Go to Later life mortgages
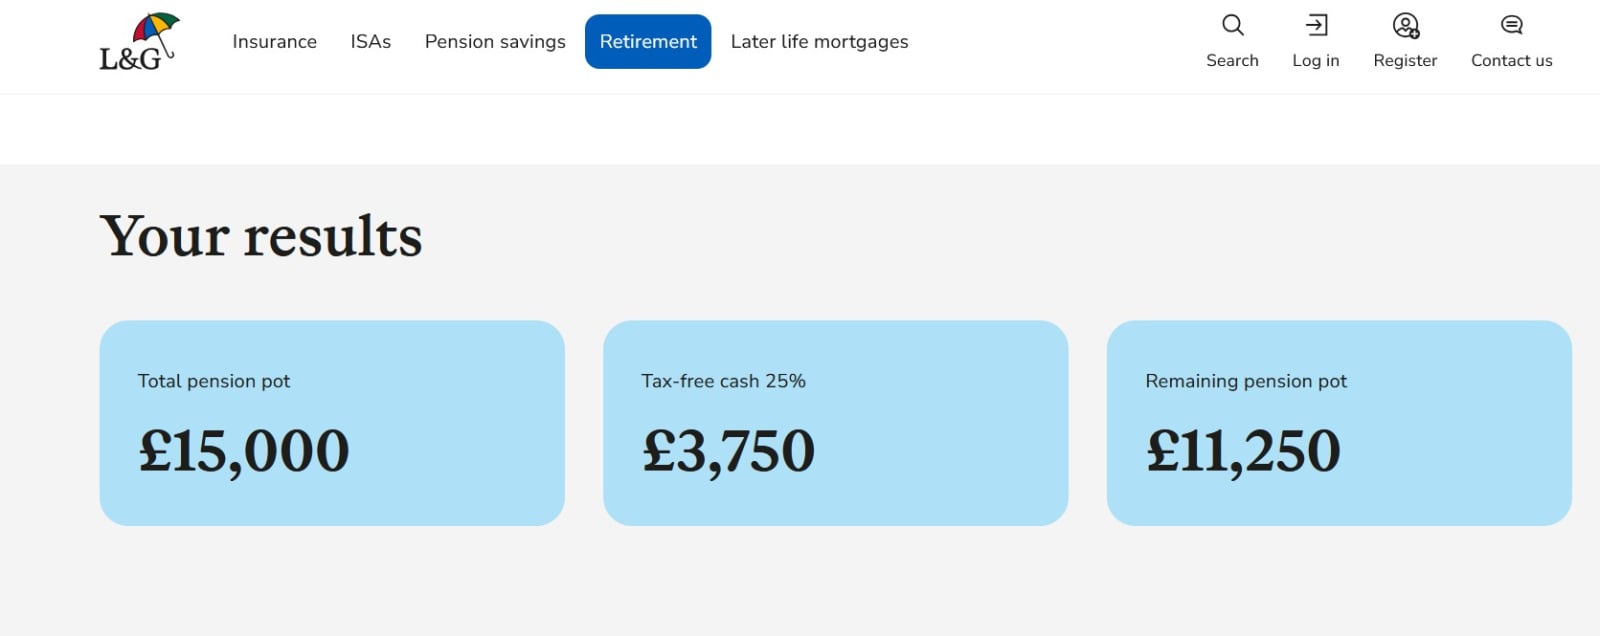 pos(819,42)
